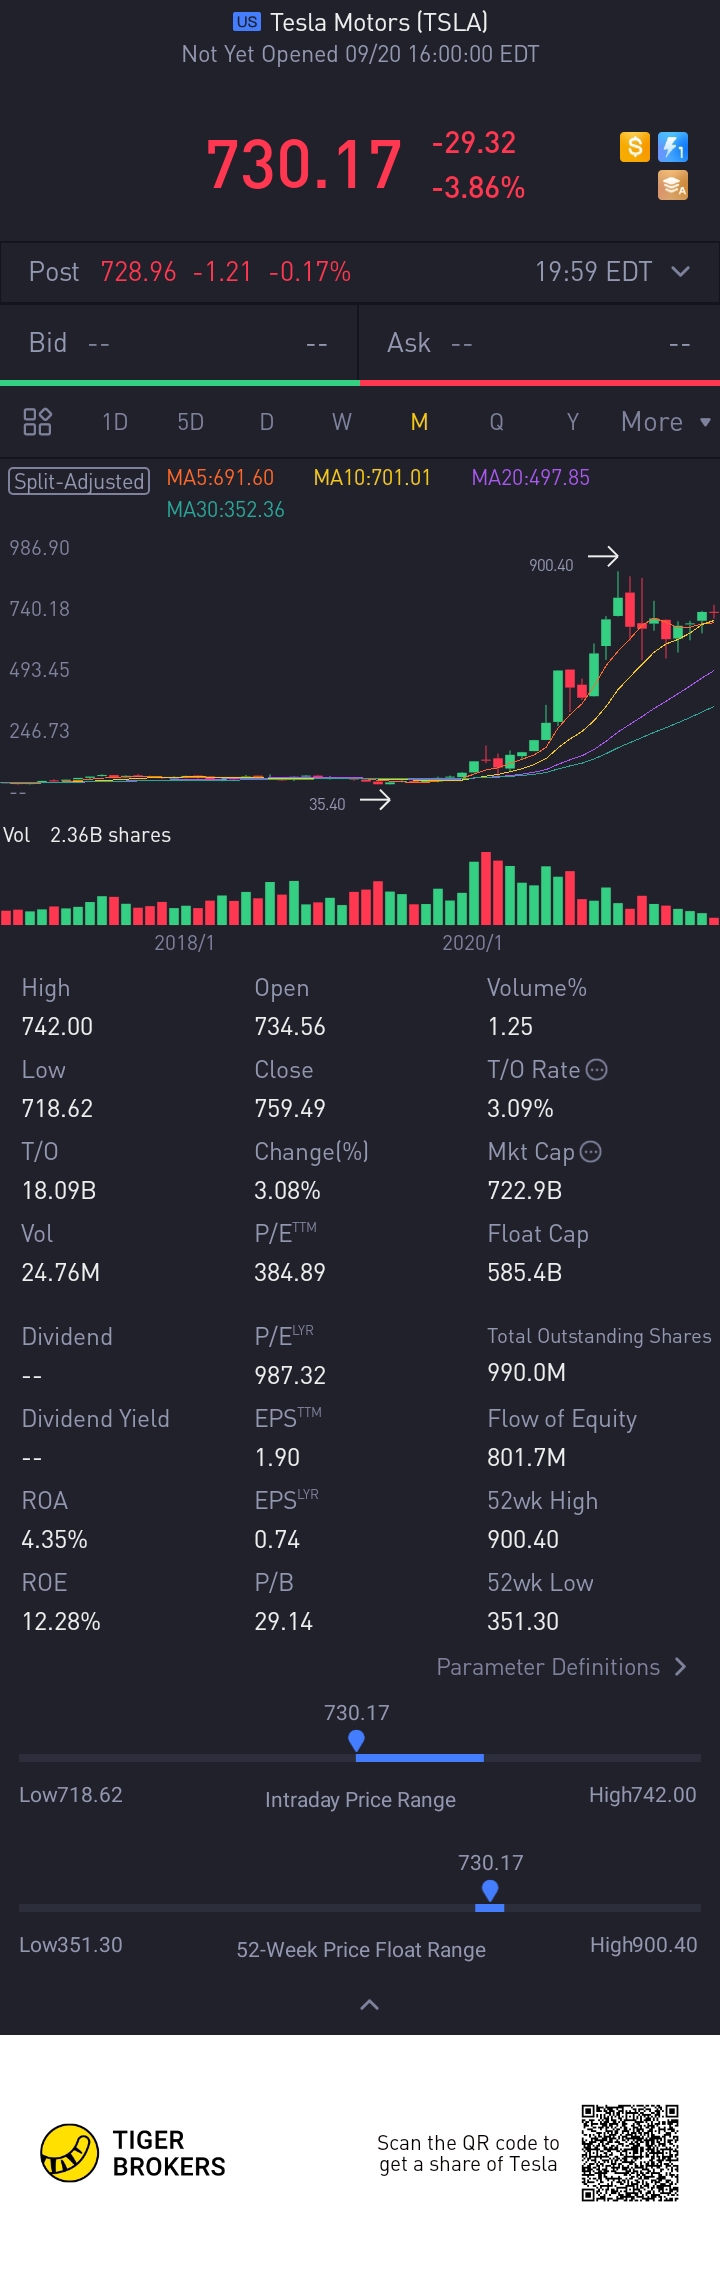Image resolution: width=720 pixels, height=2272 pixels.
Task: Switch to the W weekly chart tab
Action: pos(342,422)
